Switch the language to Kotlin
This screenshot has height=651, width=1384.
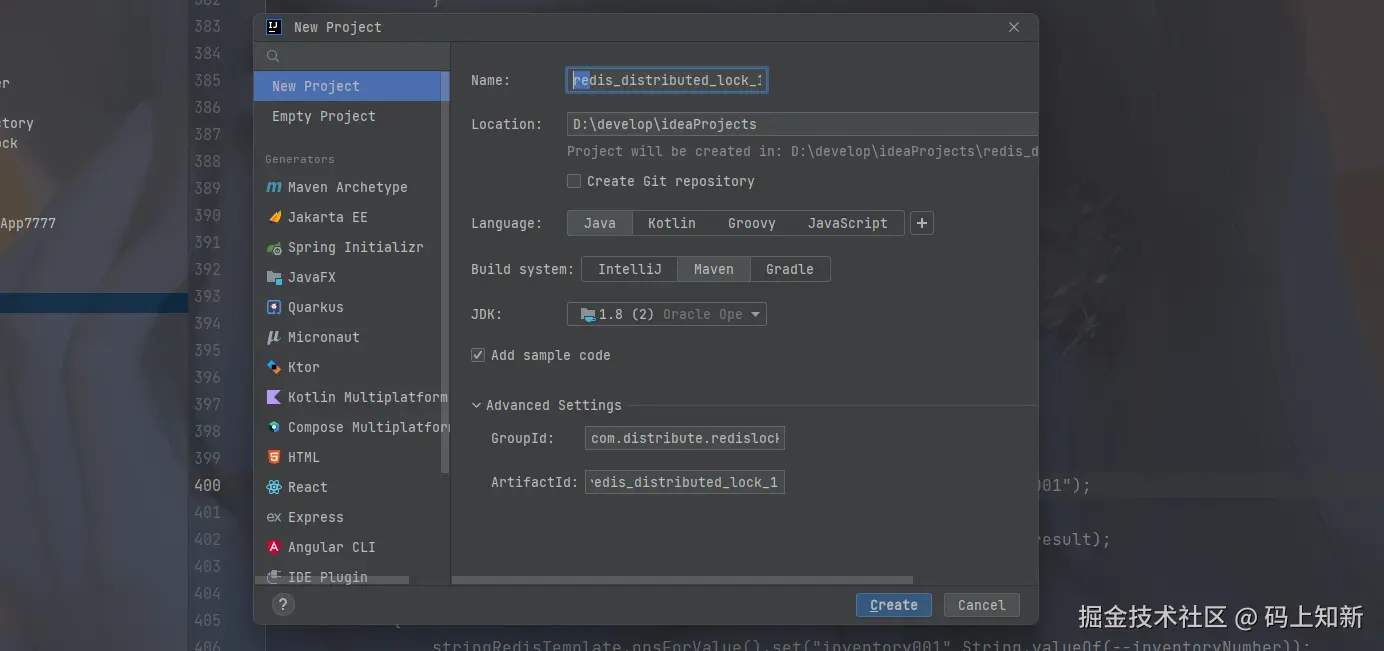(x=671, y=223)
